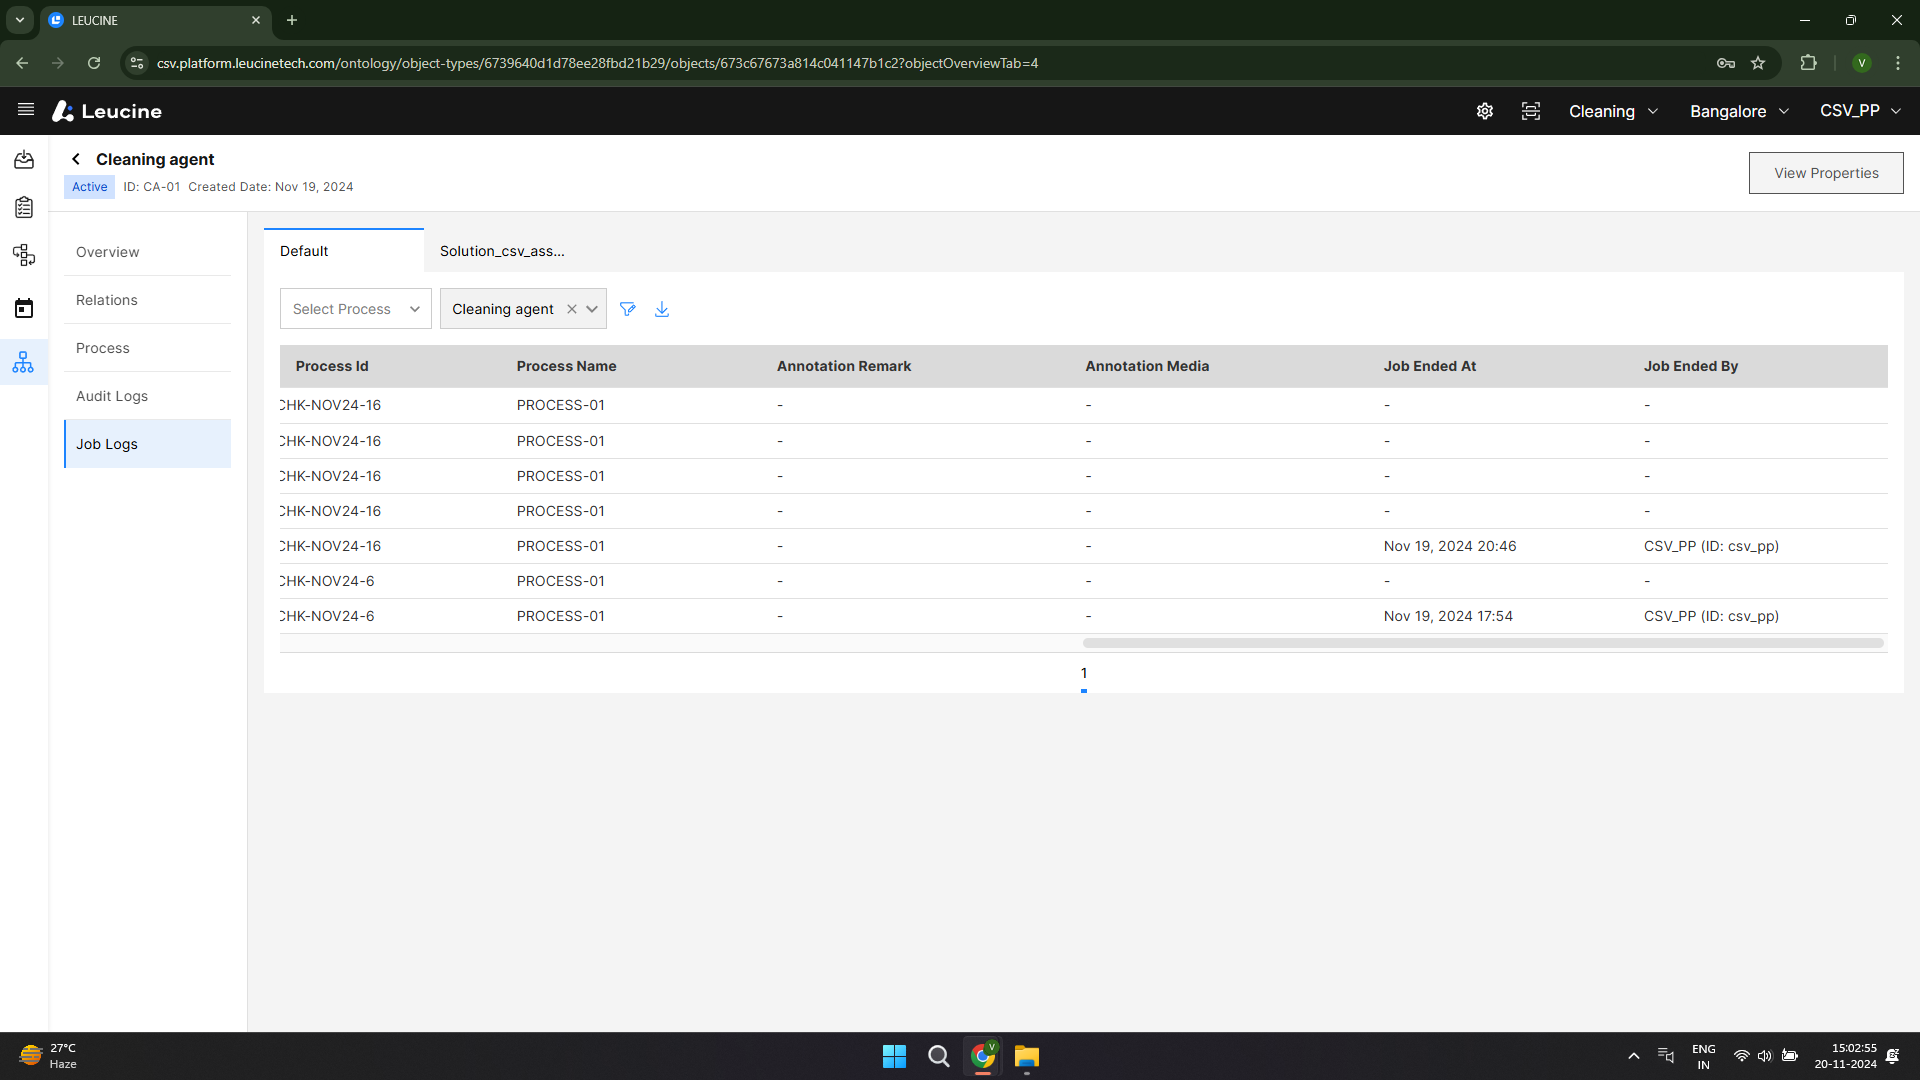Open the hamburger navigation menu
The image size is (1920, 1080).
(x=26, y=110)
